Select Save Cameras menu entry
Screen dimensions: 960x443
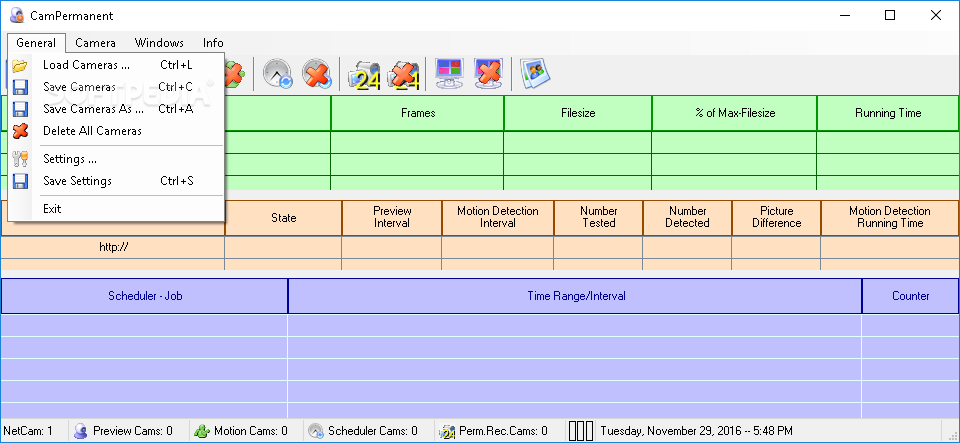116,87
